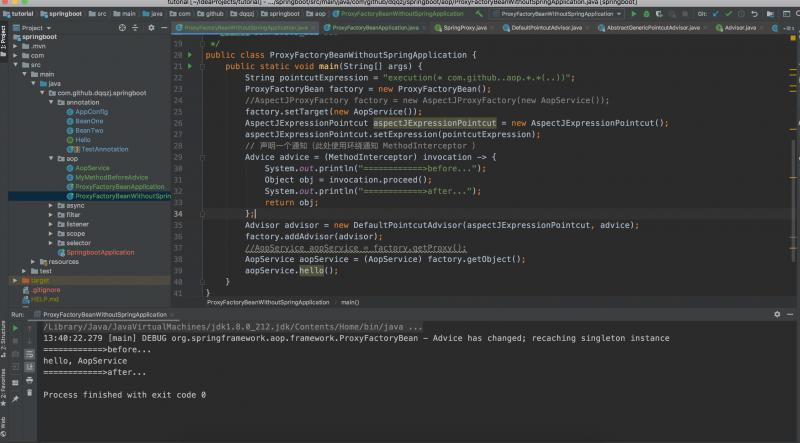
Task: Select MyMethodBeforeAdvice file in project tree
Action: (x=111, y=177)
